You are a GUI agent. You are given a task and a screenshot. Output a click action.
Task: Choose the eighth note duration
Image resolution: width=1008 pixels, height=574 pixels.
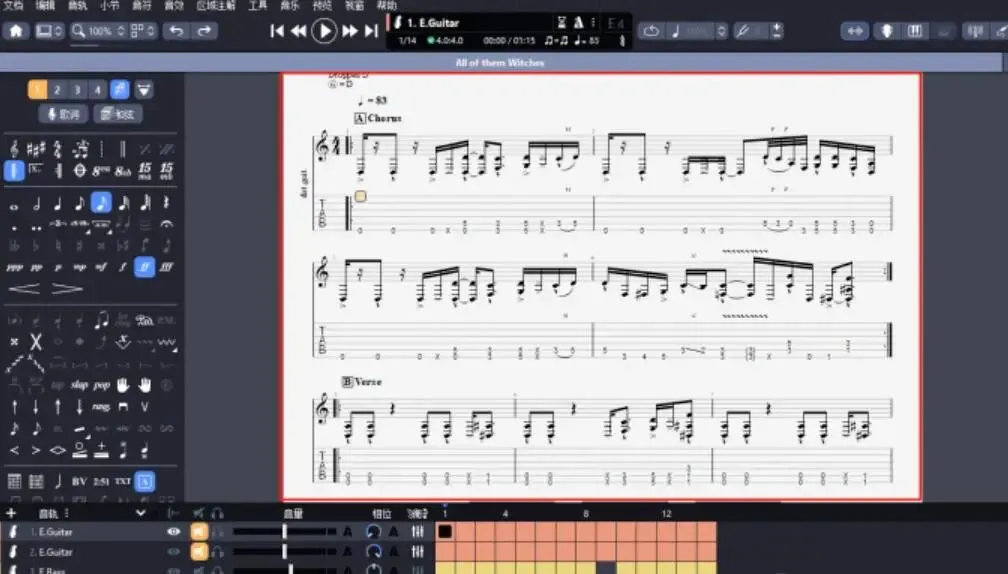tap(80, 204)
